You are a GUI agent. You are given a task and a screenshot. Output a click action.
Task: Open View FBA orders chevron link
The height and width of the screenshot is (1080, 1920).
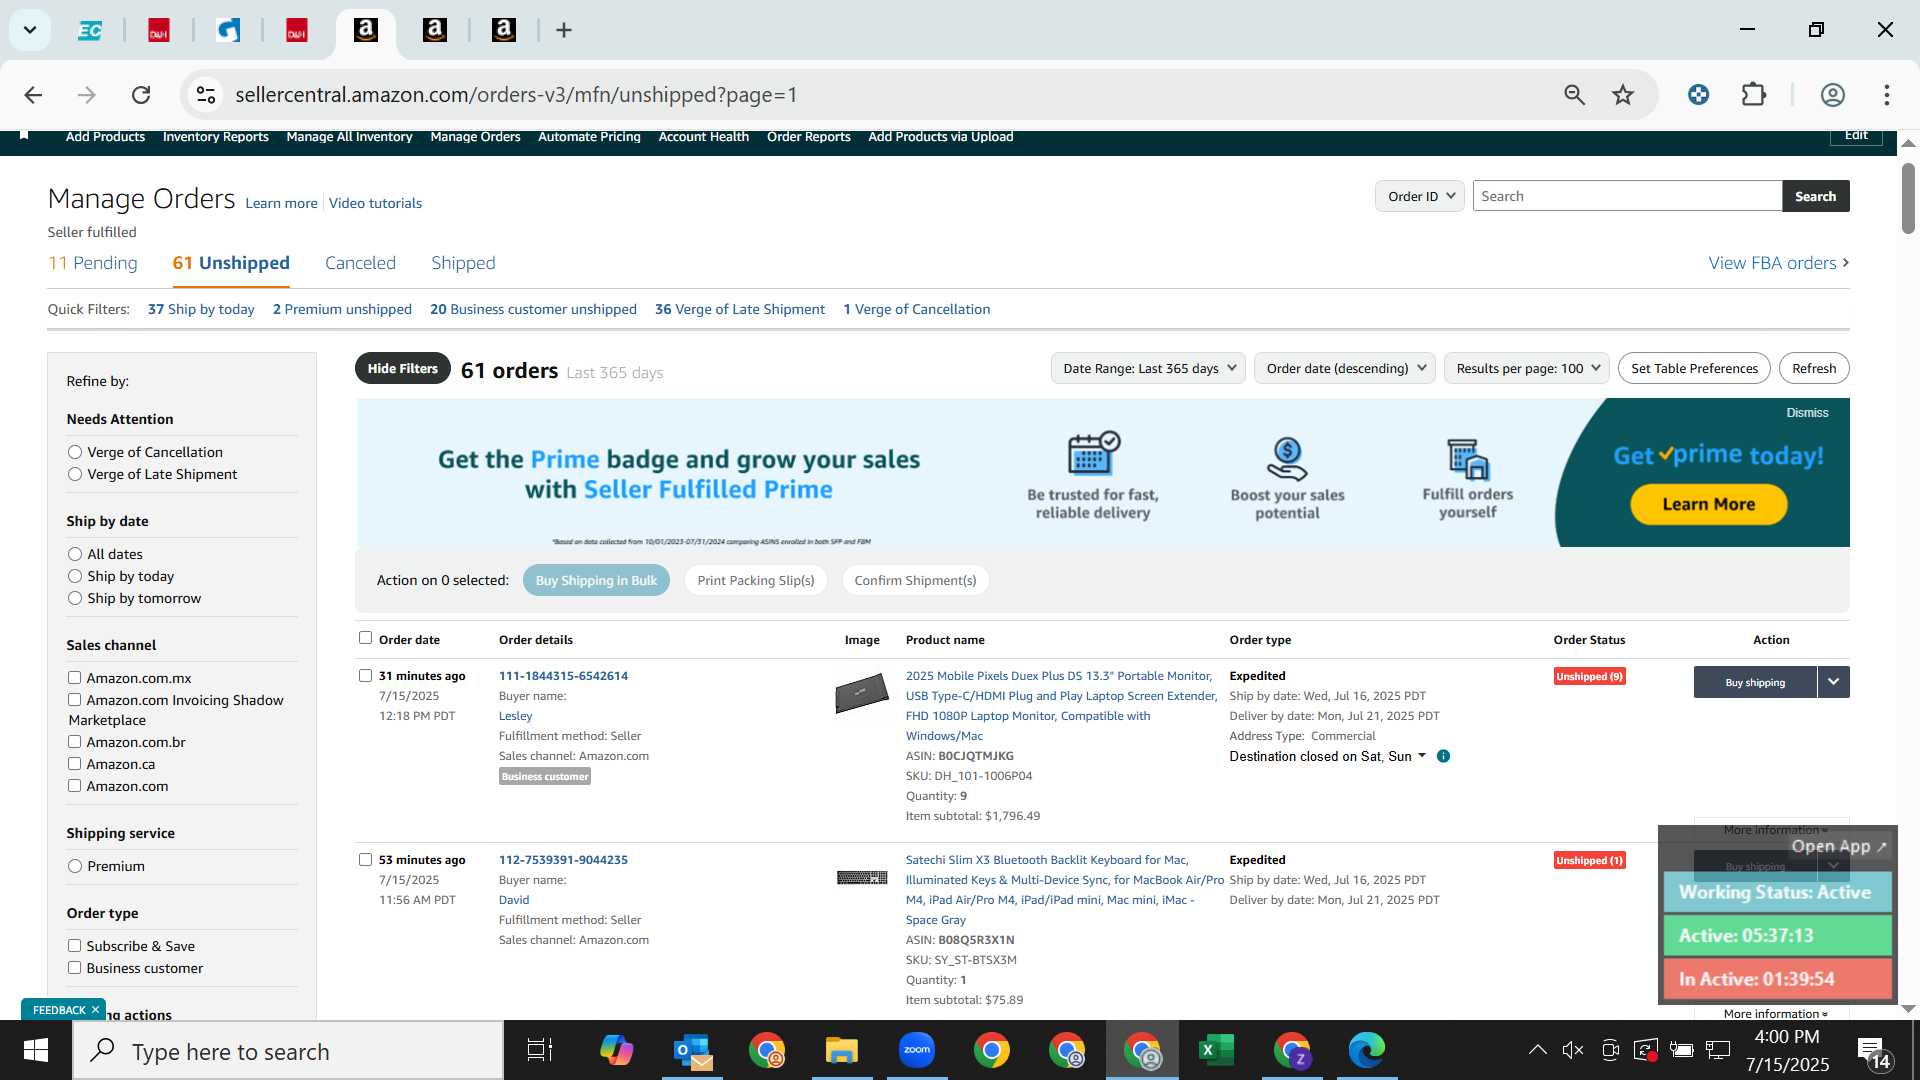click(x=1779, y=263)
